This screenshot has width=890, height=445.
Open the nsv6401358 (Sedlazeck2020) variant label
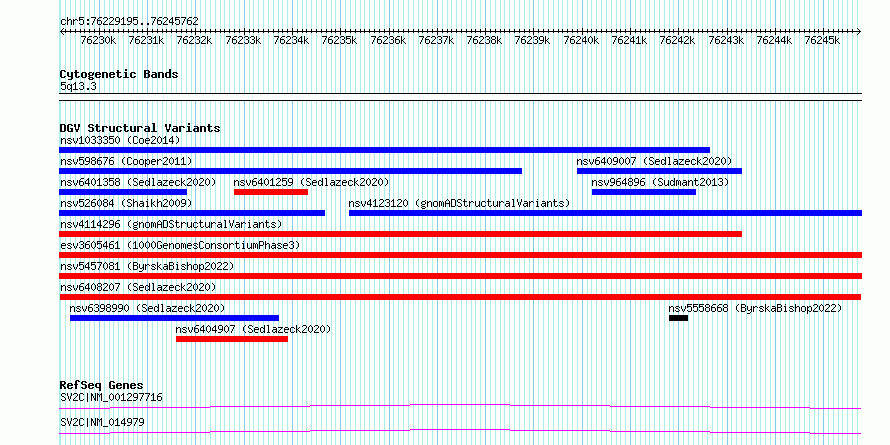(x=138, y=182)
